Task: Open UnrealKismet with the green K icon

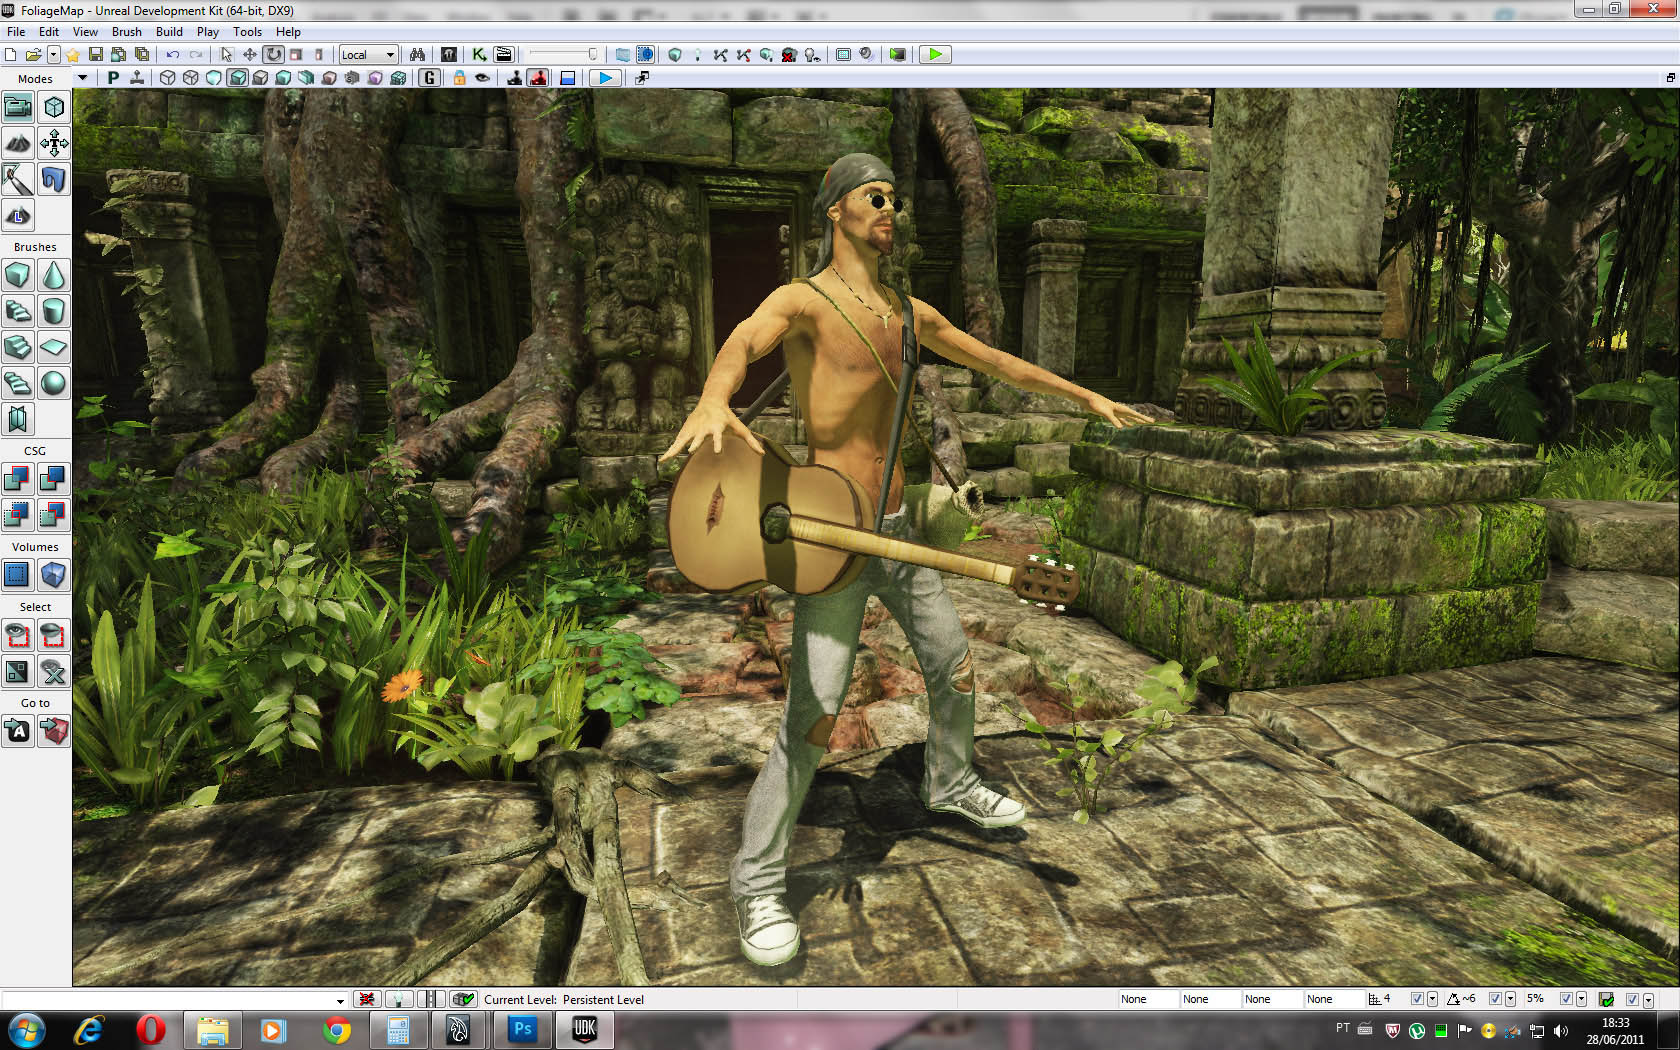Action: [479, 55]
